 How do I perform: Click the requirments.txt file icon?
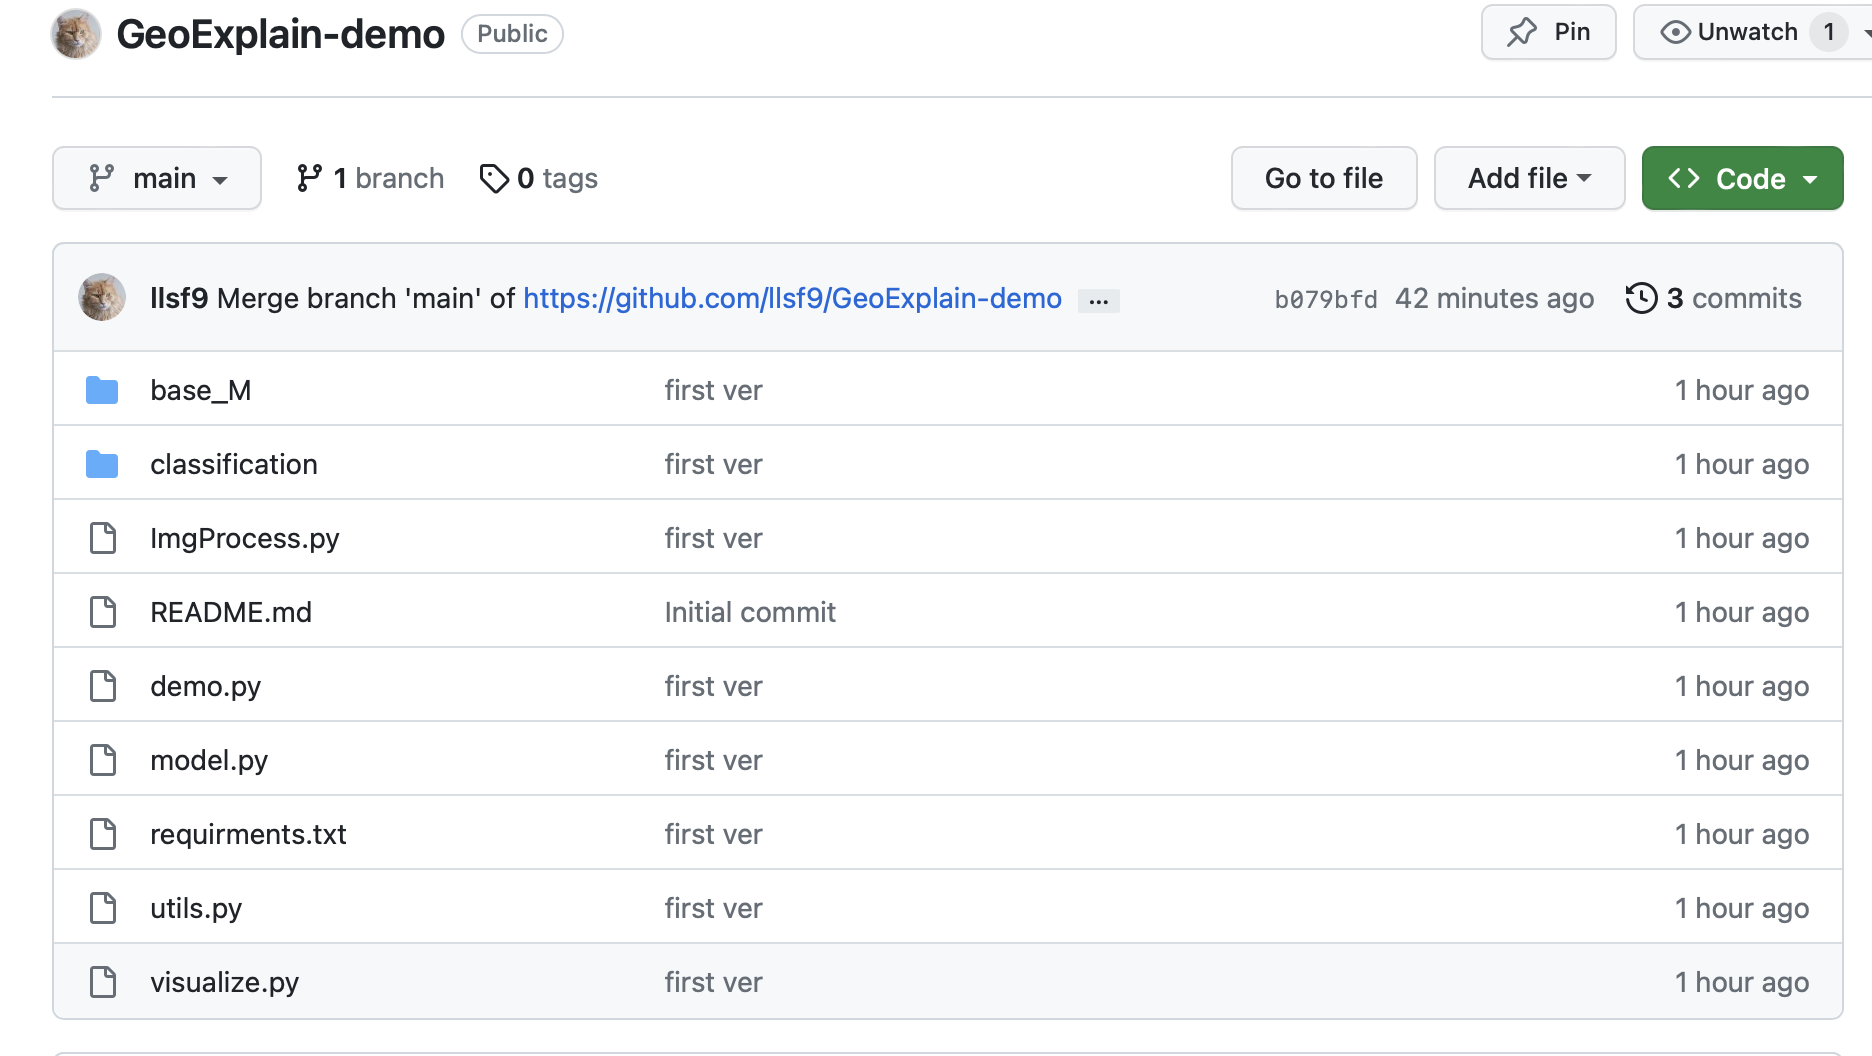click(x=103, y=834)
